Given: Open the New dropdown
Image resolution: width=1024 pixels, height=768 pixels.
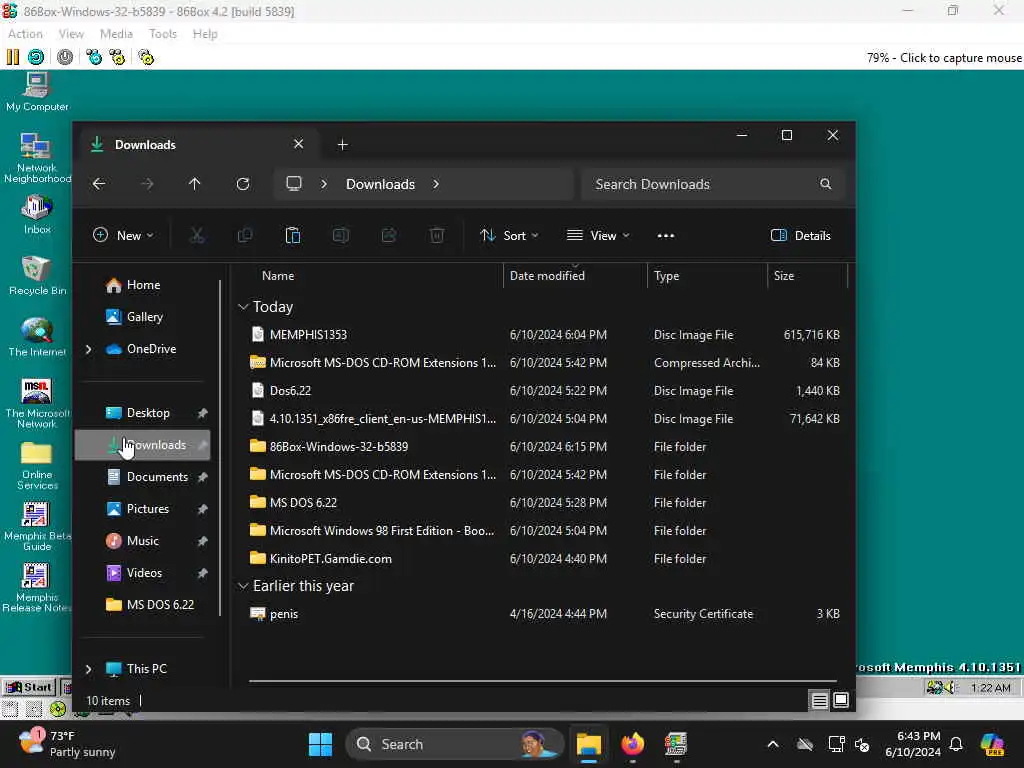Looking at the screenshot, I should tap(123, 236).
